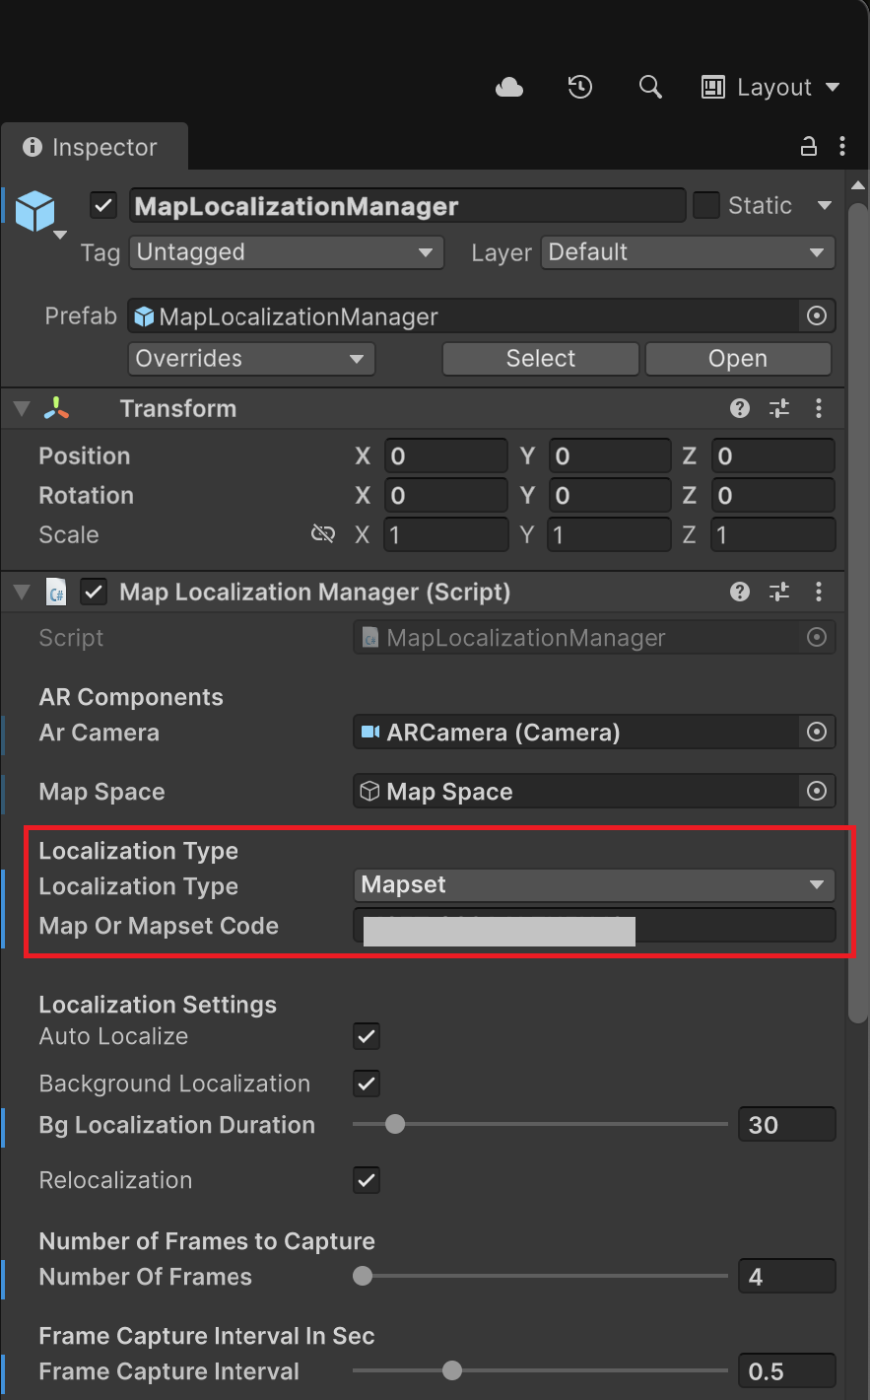Edit the MapLocalizationManager object name field
This screenshot has width=870, height=1400.
(x=407, y=206)
